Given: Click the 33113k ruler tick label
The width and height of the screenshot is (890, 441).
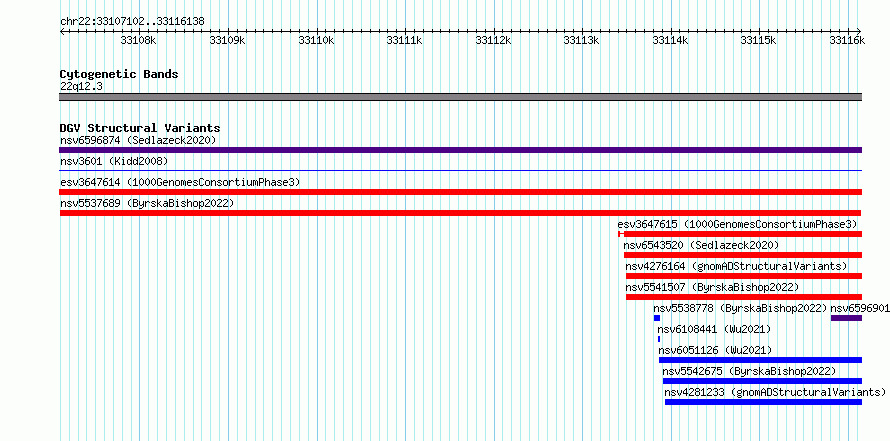Looking at the screenshot, I should tap(581, 40).
